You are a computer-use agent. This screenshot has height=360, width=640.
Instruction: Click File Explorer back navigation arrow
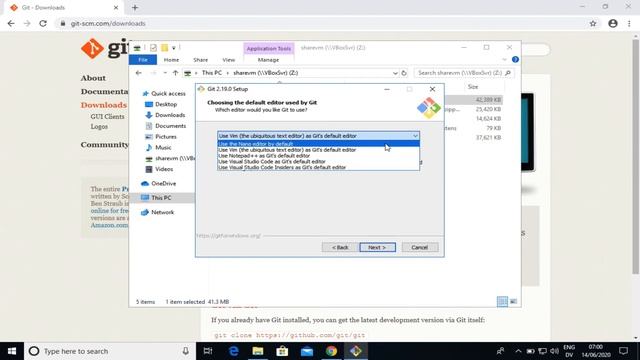[x=139, y=73]
